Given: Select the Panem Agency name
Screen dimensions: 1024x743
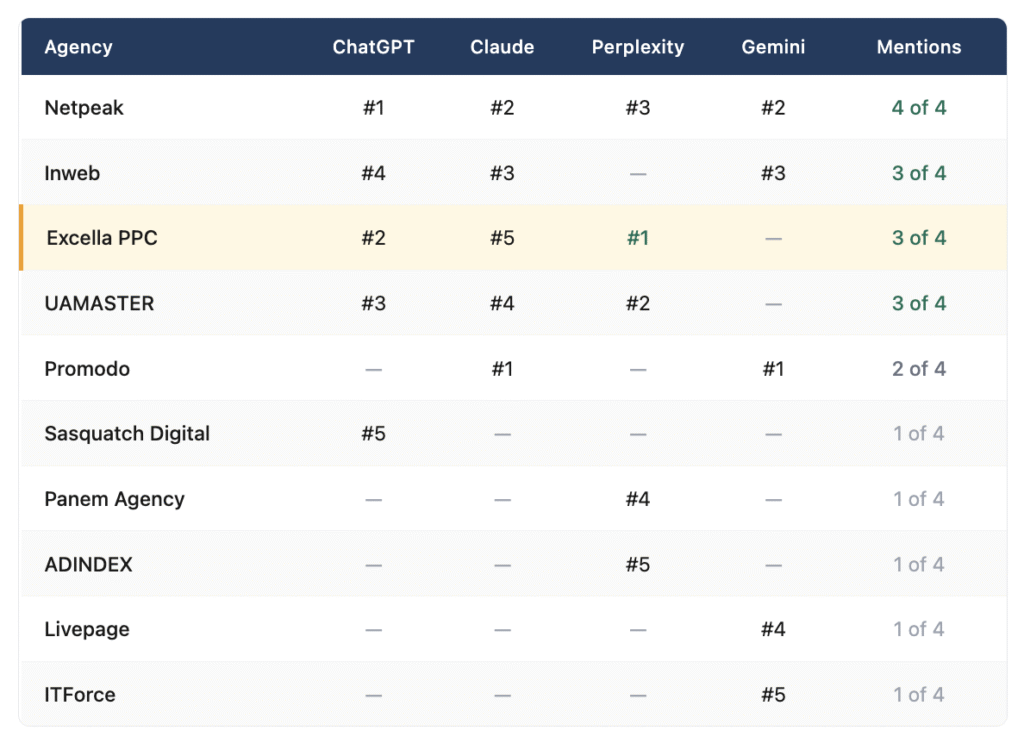Looking at the screenshot, I should click(114, 499).
